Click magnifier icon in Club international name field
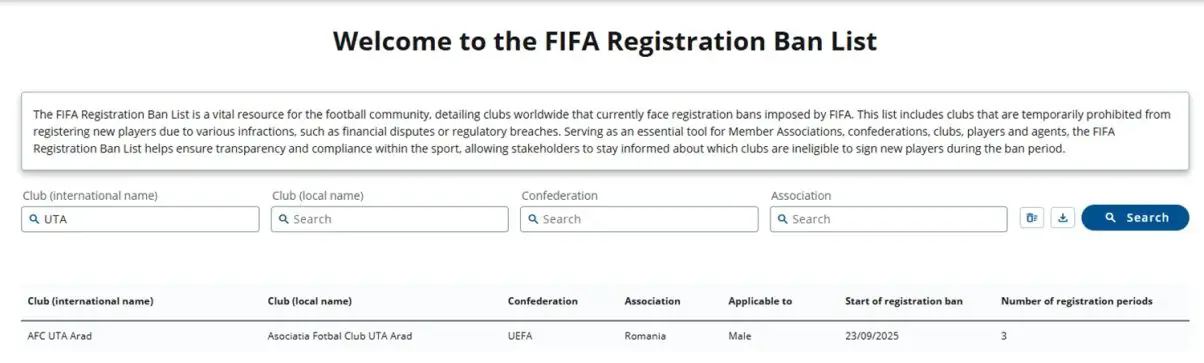 click(34, 219)
